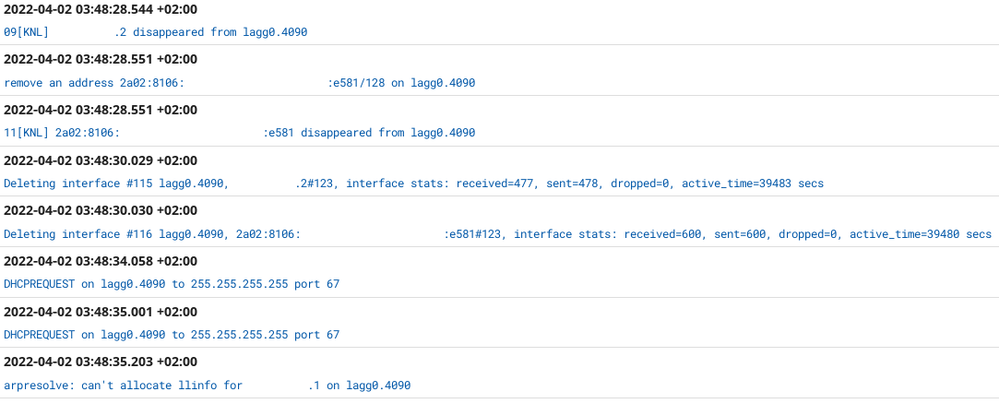
Task: Open the 'remove an address' log message
Action: 239,83
